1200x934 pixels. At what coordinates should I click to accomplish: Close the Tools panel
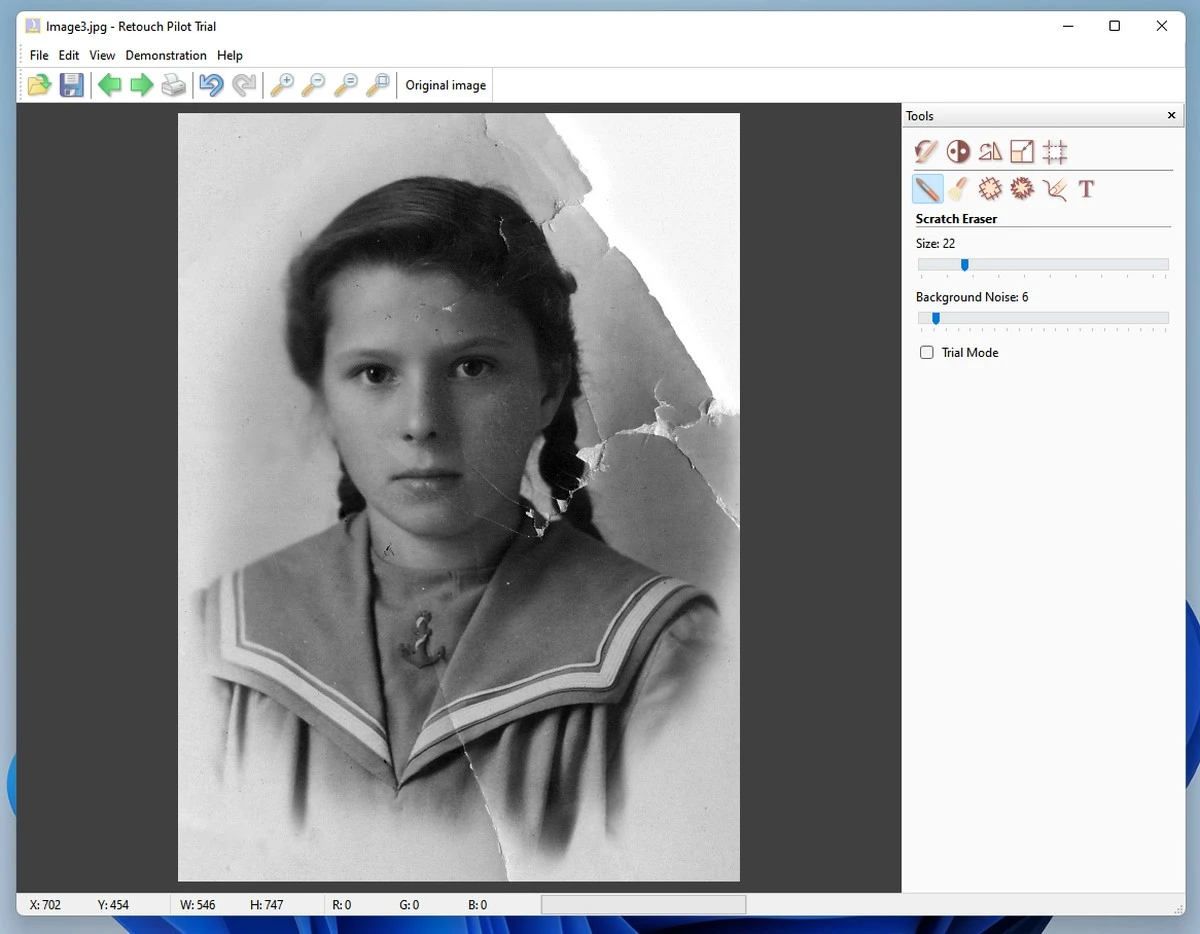[1170, 115]
